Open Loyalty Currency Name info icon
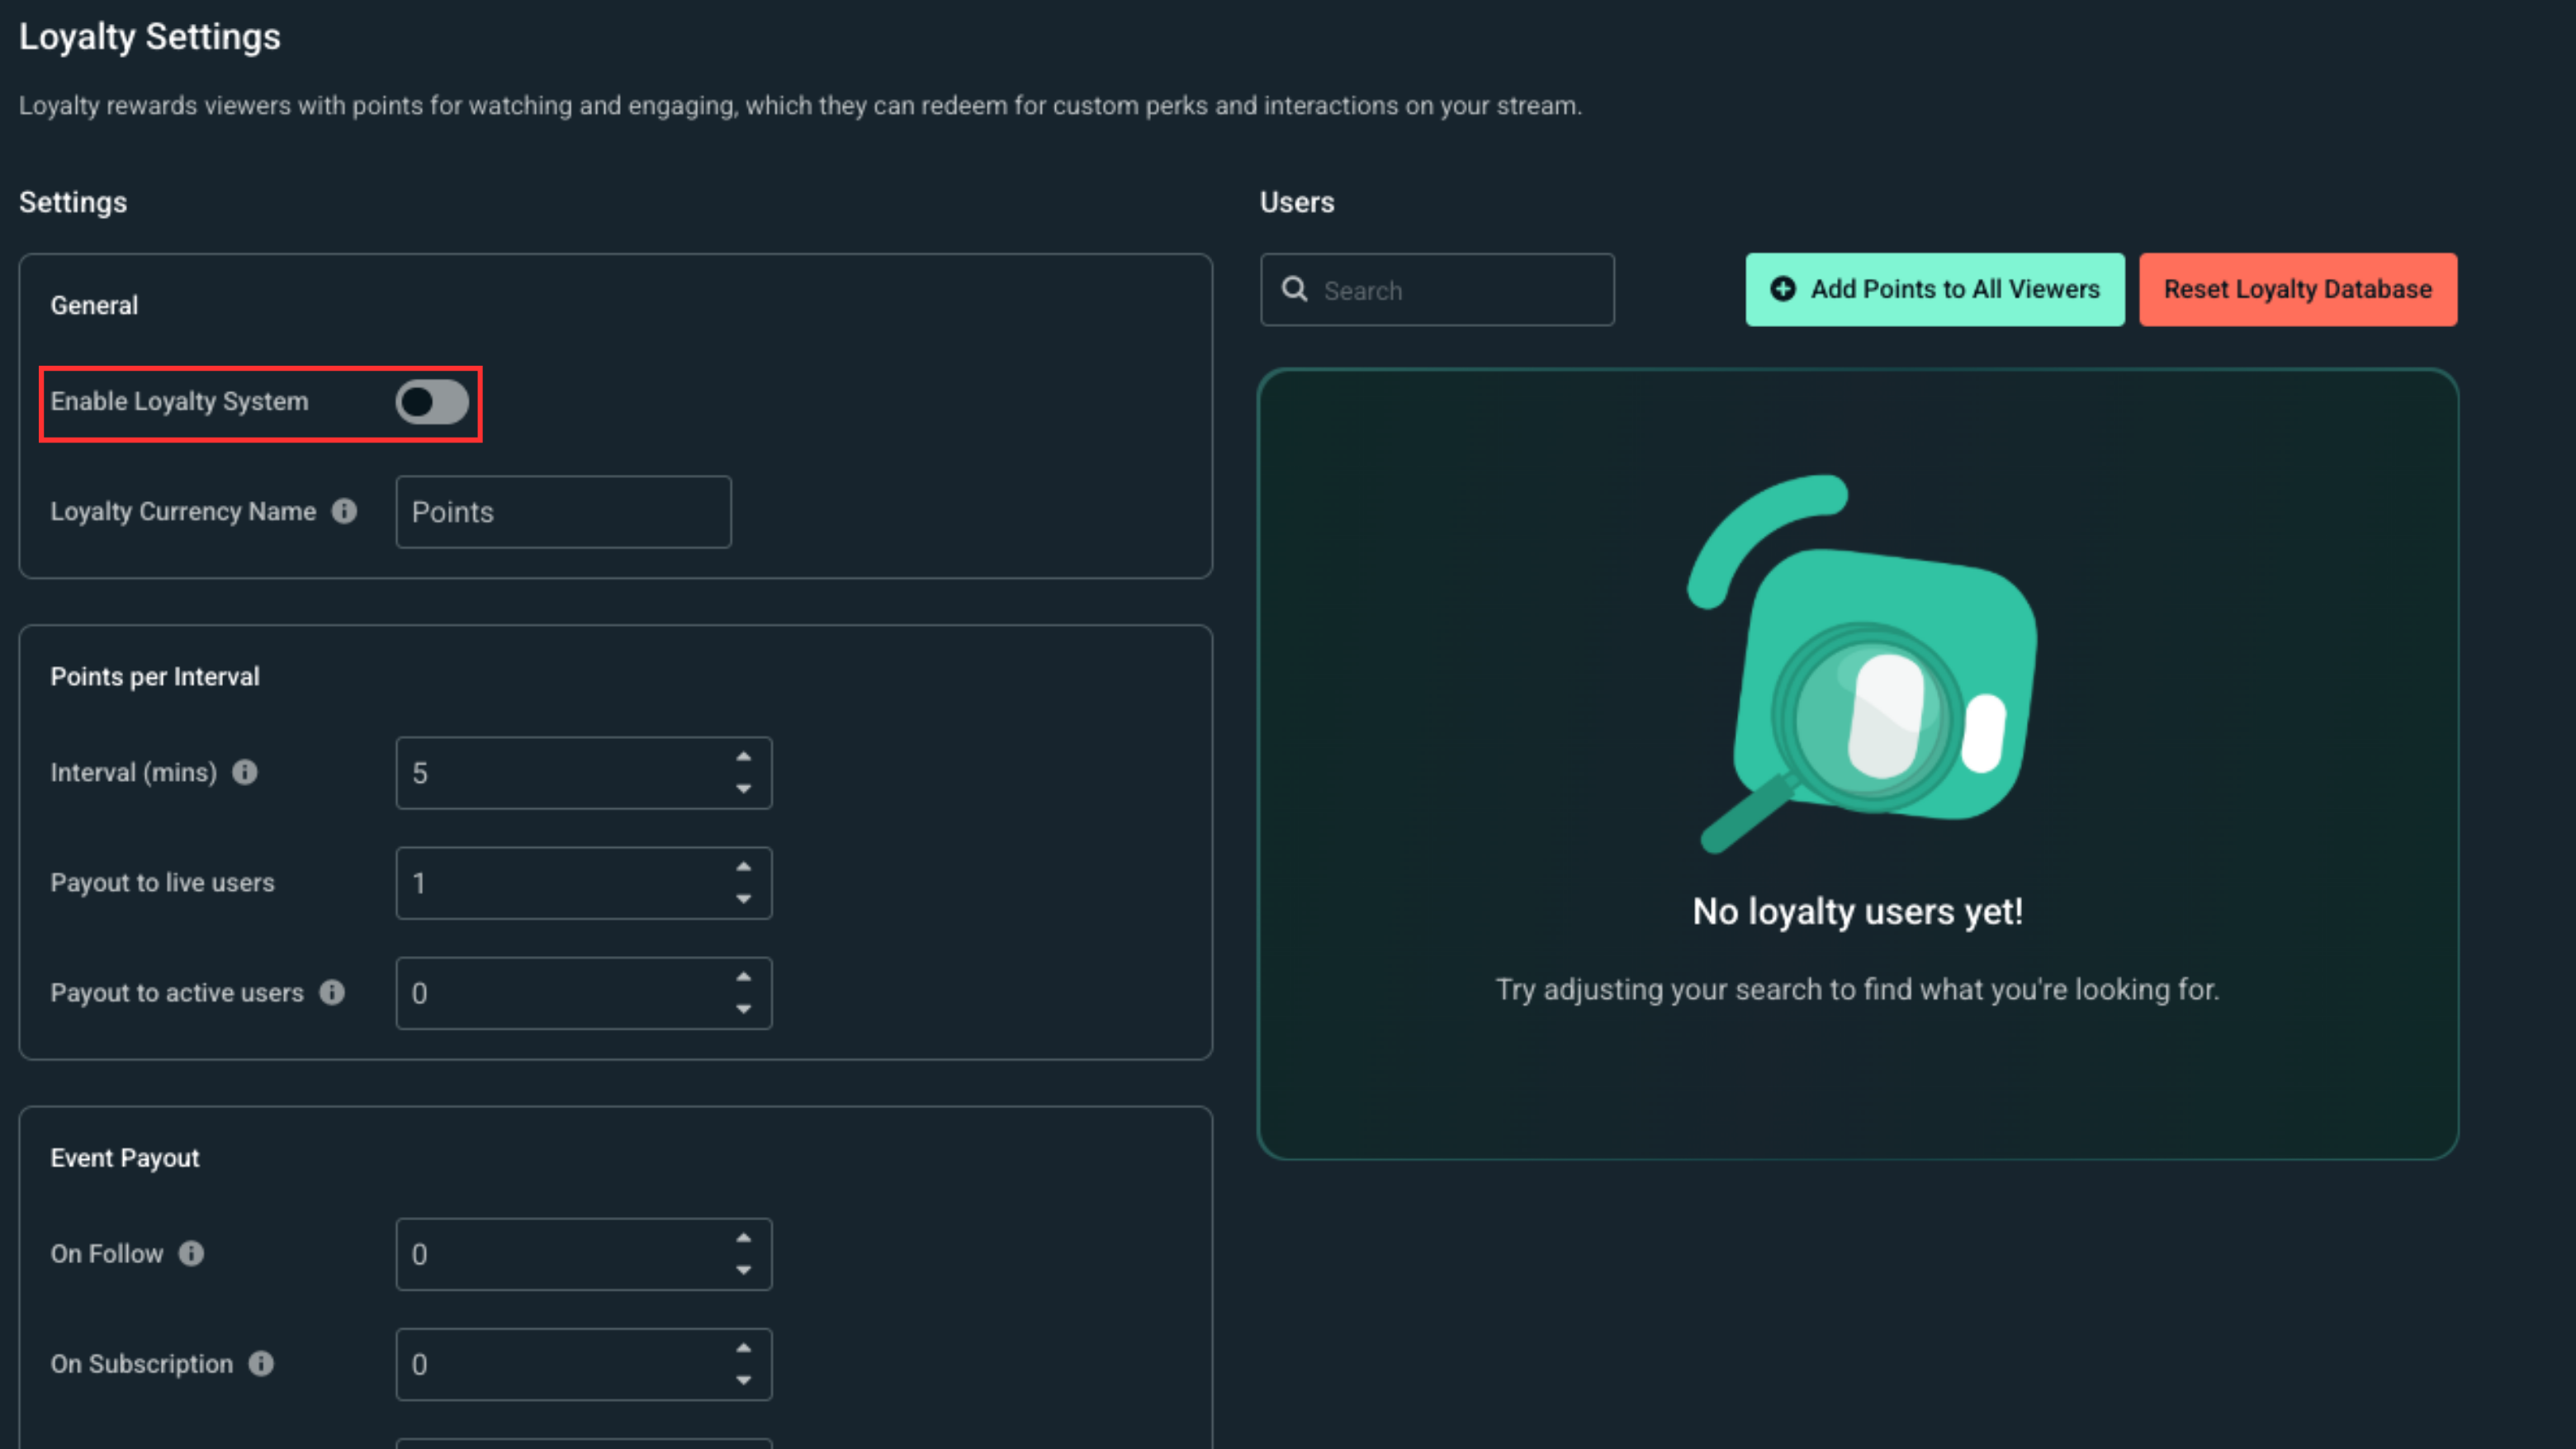This screenshot has height=1449, width=2576. tap(344, 511)
